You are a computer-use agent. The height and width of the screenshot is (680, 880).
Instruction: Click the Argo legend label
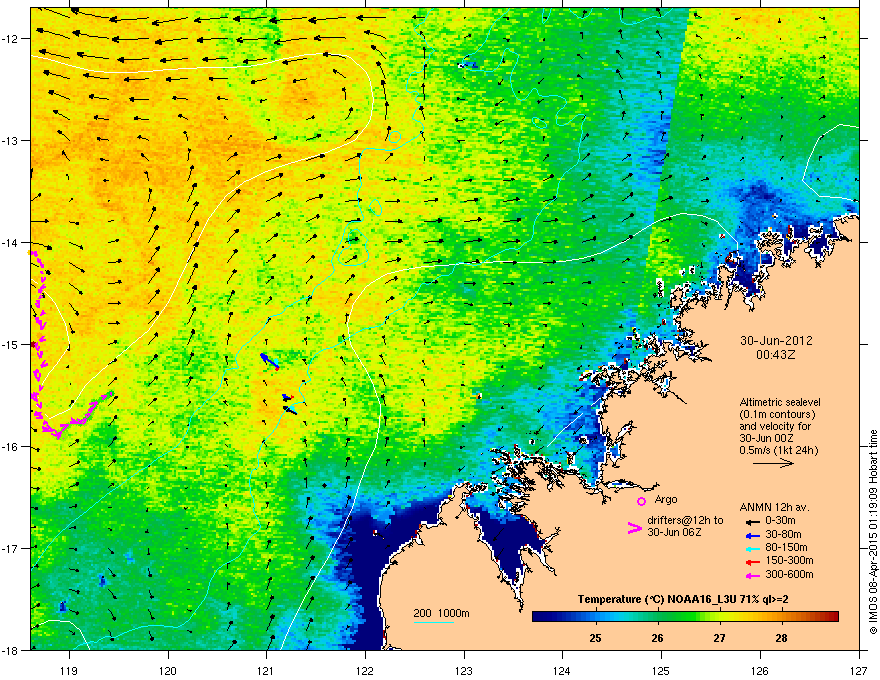point(666,499)
